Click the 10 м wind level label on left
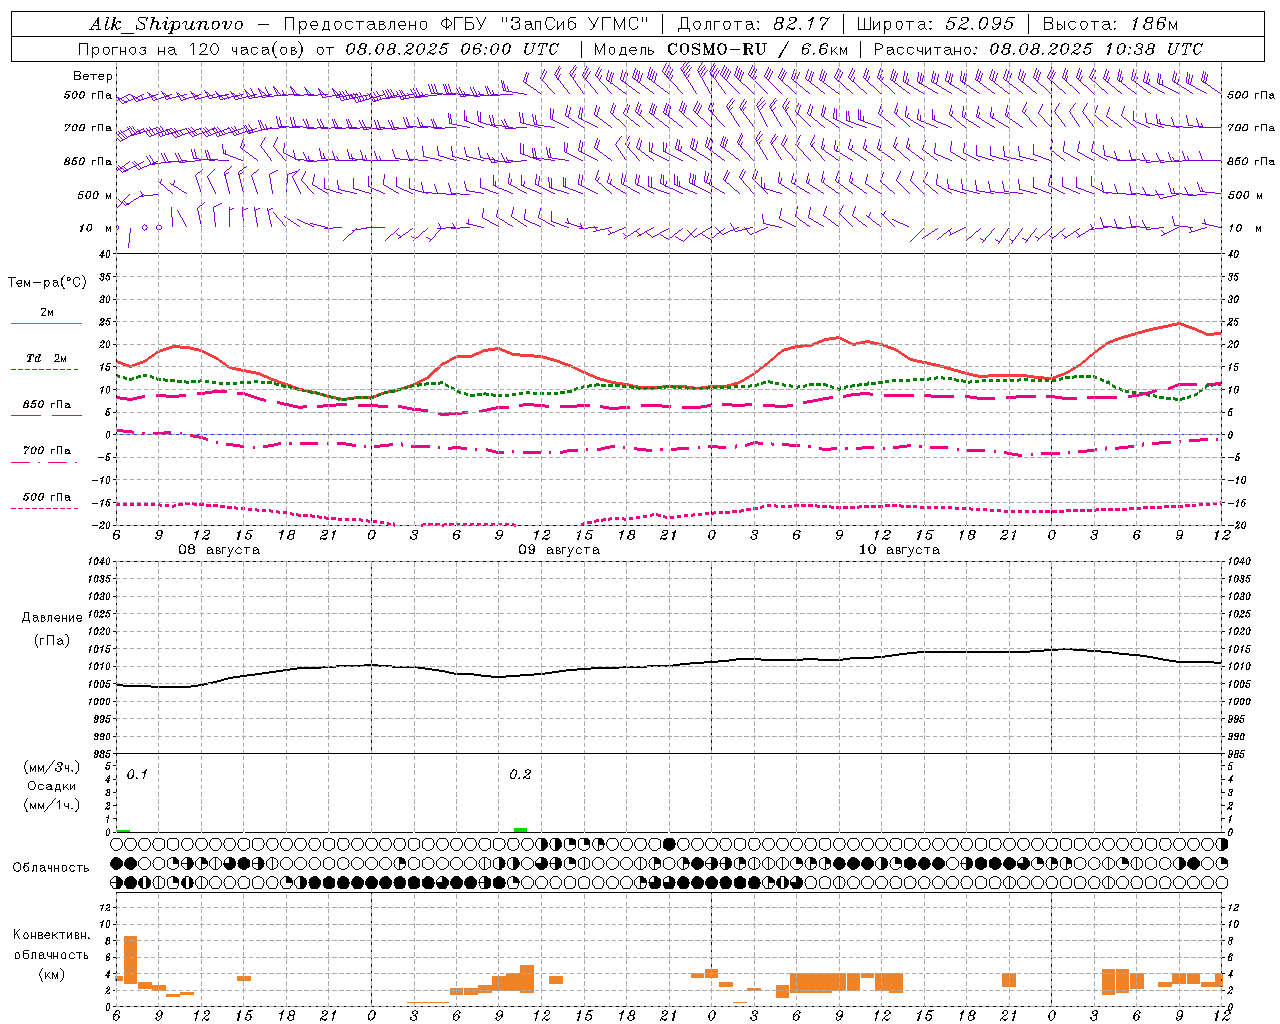 pos(95,228)
